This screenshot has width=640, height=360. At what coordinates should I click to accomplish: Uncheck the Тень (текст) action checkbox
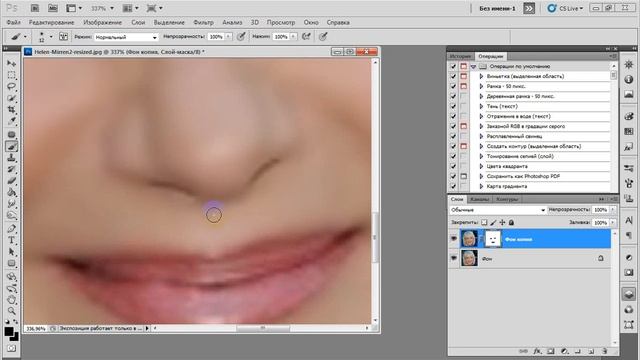(453, 106)
